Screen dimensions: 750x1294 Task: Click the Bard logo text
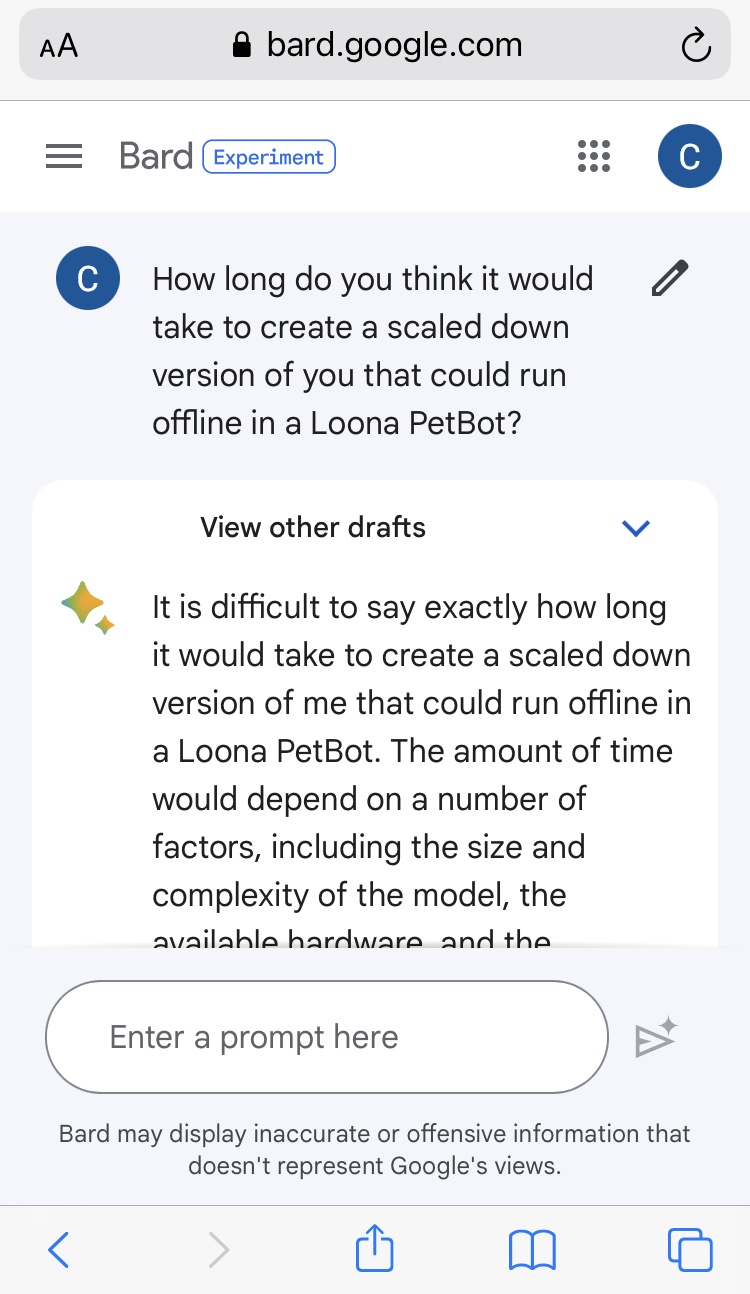click(x=155, y=157)
